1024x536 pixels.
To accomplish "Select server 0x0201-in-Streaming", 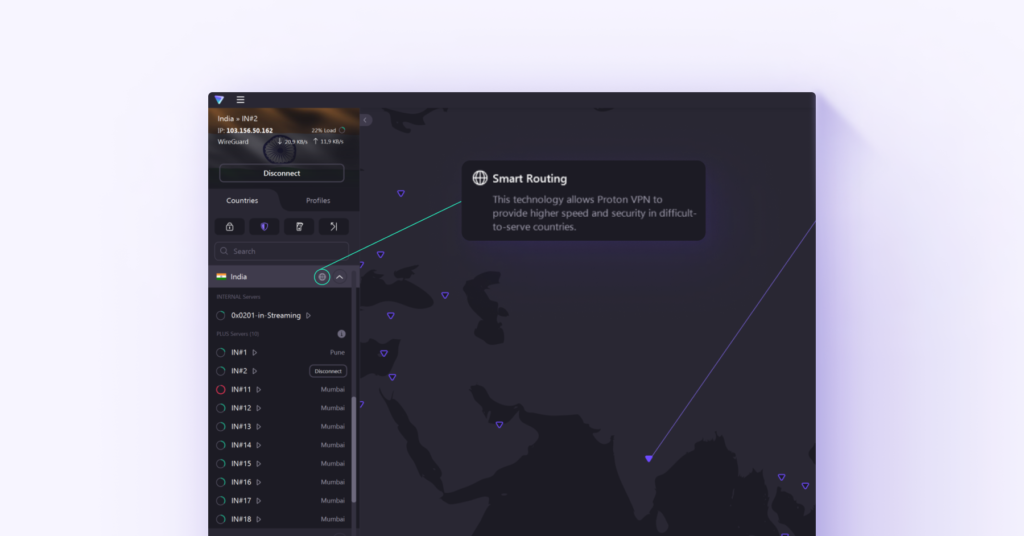I will coord(266,316).
